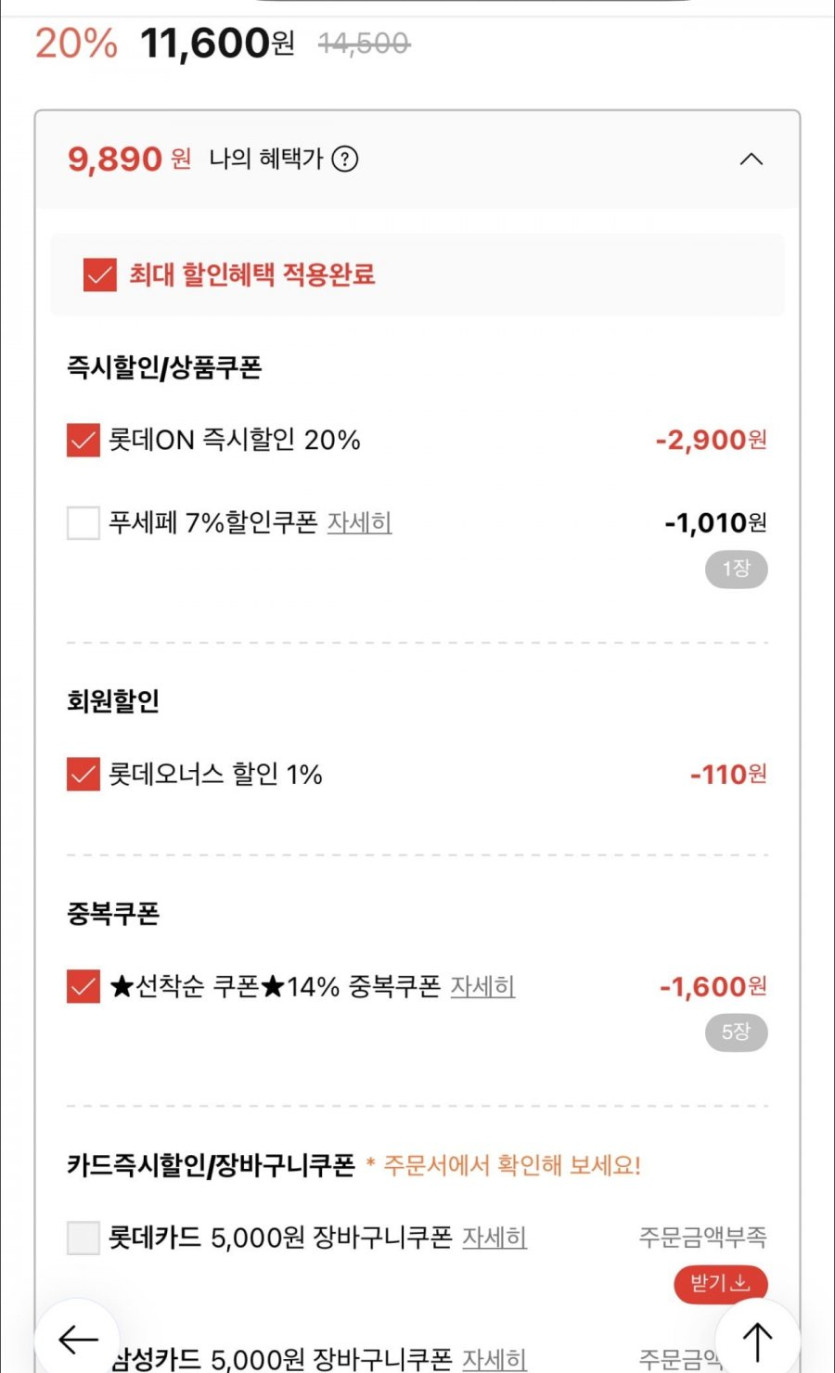835x1373 pixels.
Task: Click the 나의 혜택가 label
Action: point(266,159)
